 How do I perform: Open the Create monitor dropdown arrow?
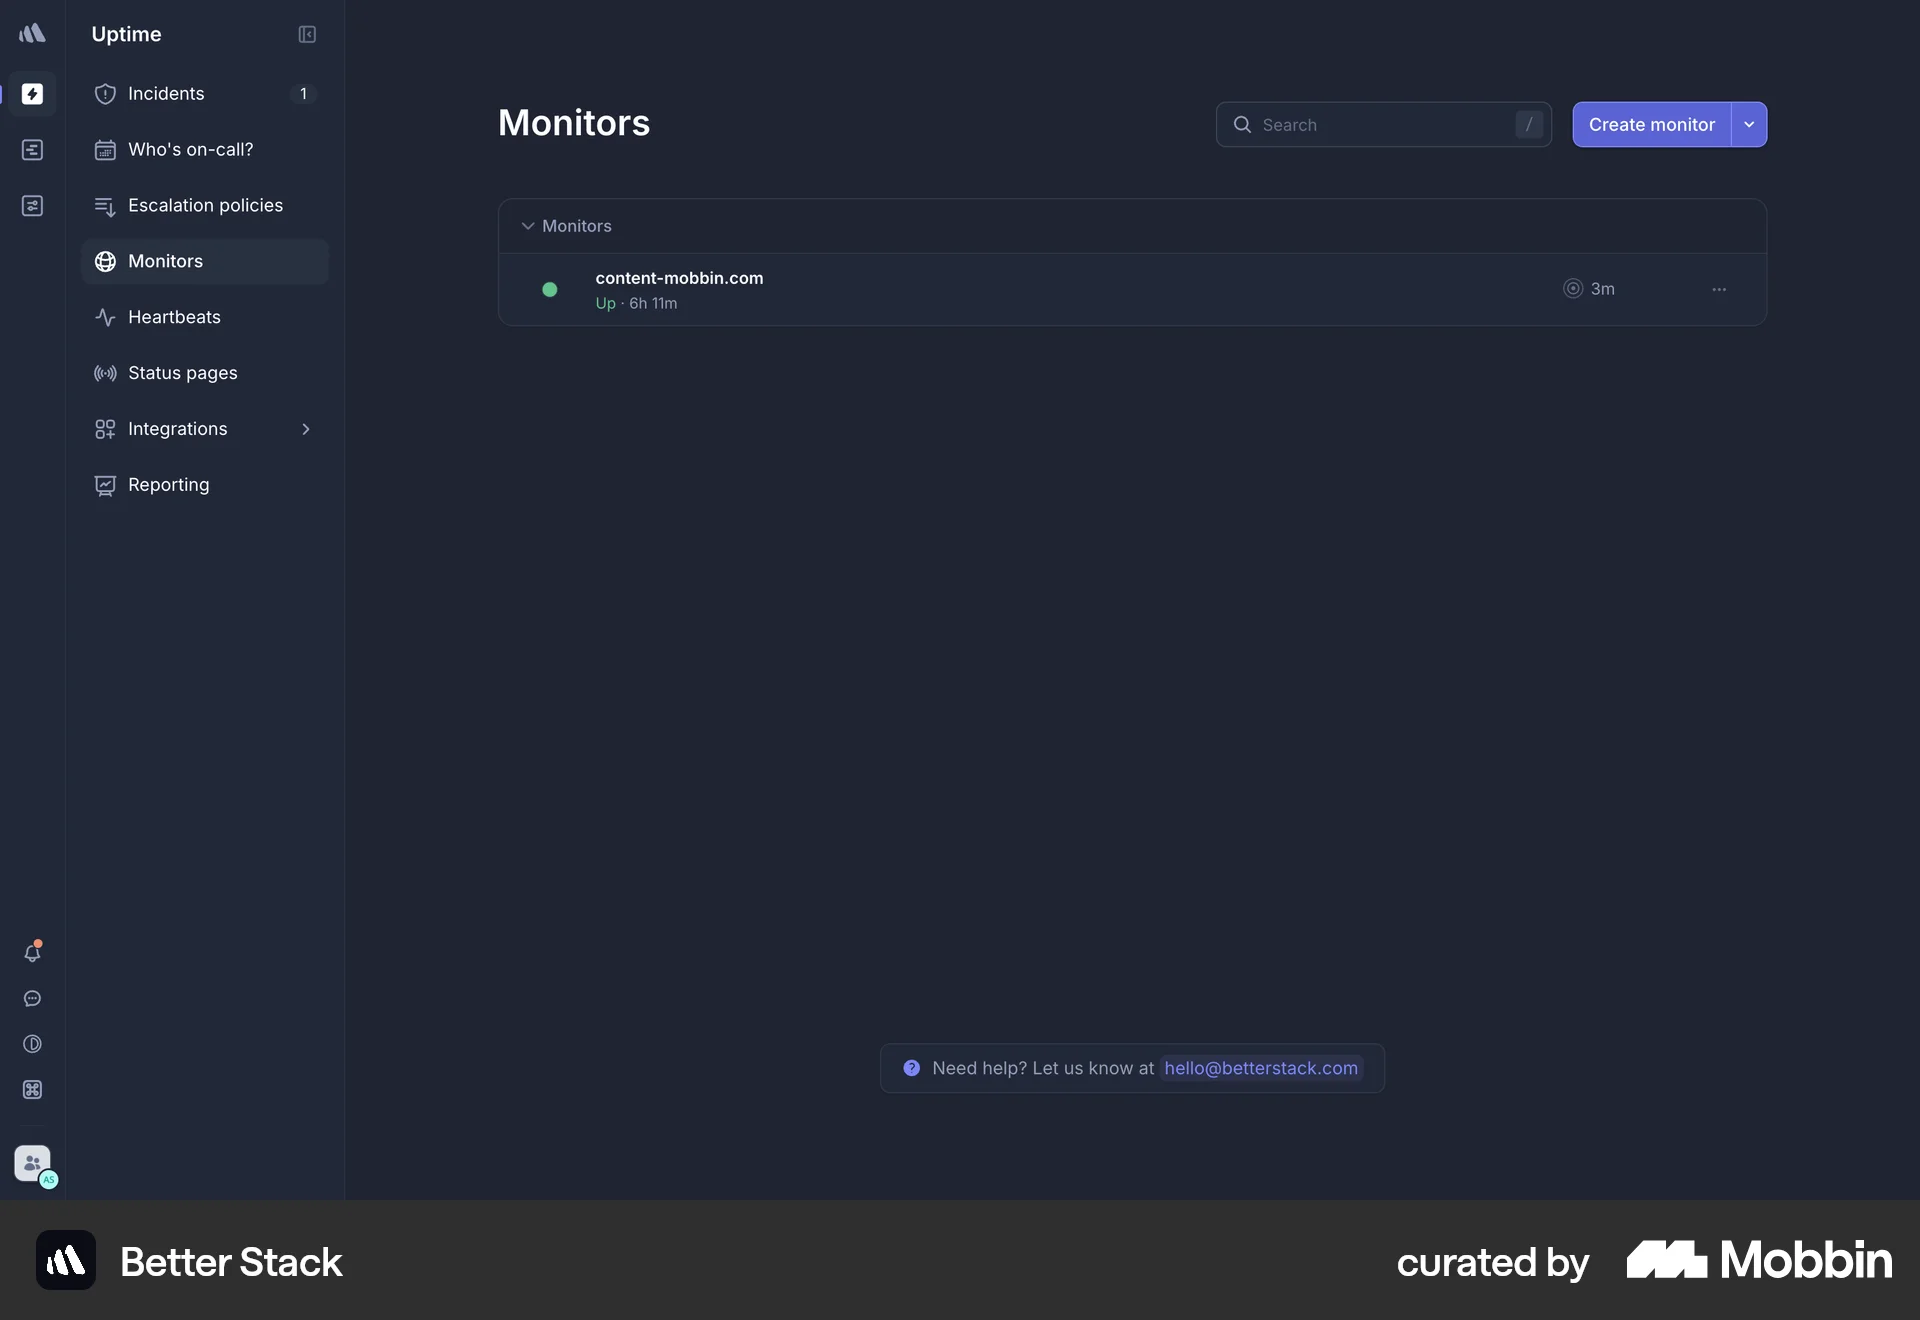click(1749, 124)
